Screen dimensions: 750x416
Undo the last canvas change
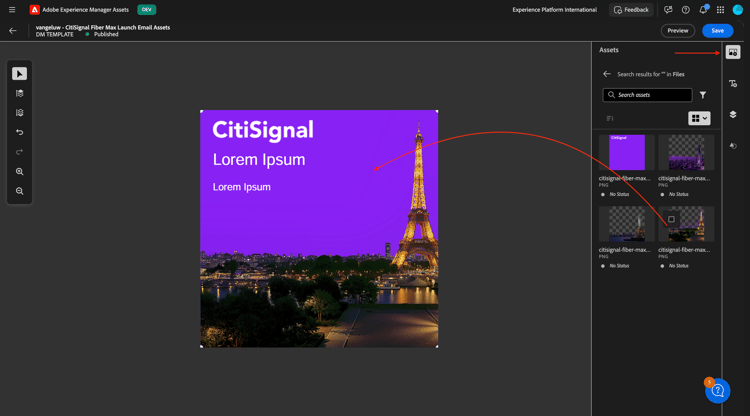(x=20, y=132)
